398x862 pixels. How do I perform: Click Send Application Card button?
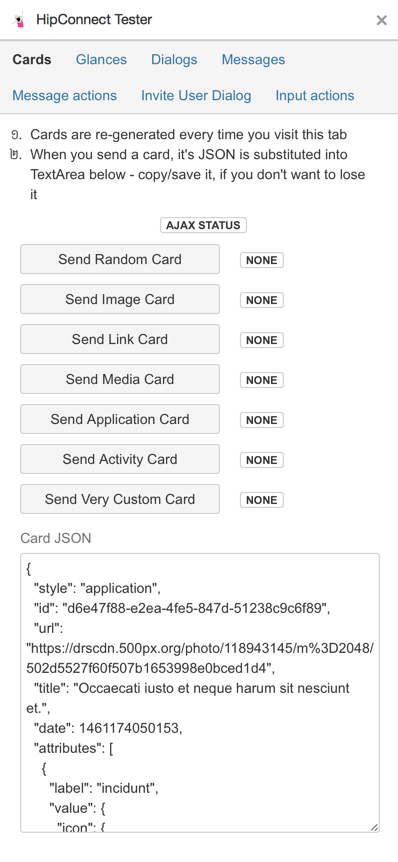[120, 419]
